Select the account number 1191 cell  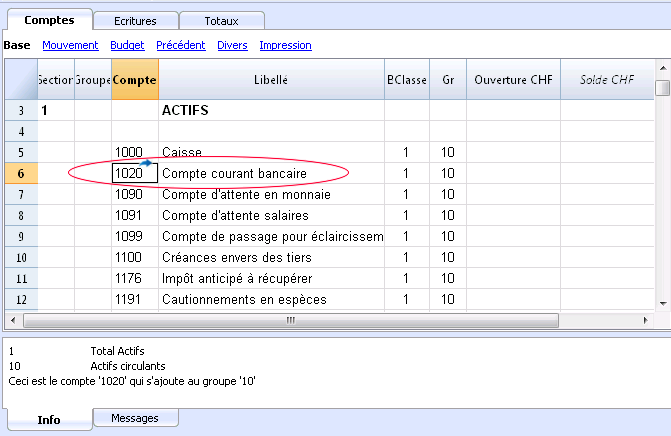pos(135,299)
